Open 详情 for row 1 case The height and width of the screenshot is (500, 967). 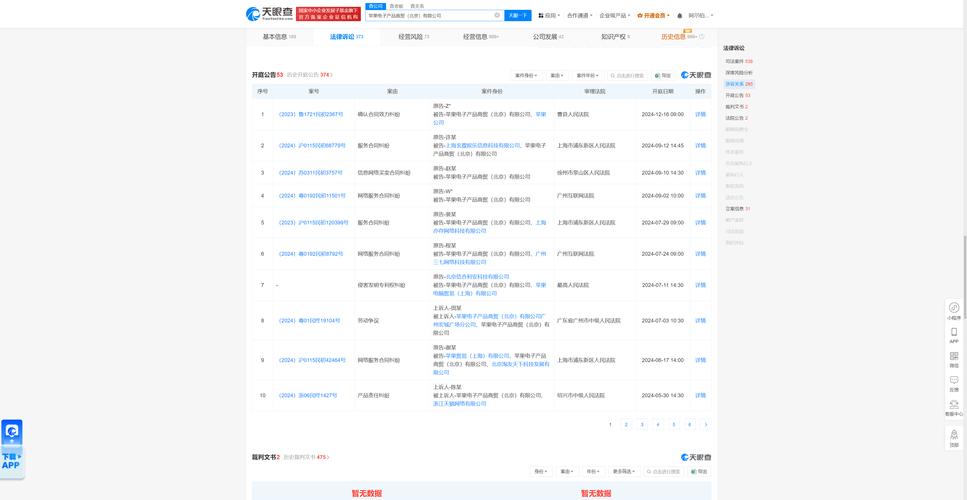(x=700, y=115)
